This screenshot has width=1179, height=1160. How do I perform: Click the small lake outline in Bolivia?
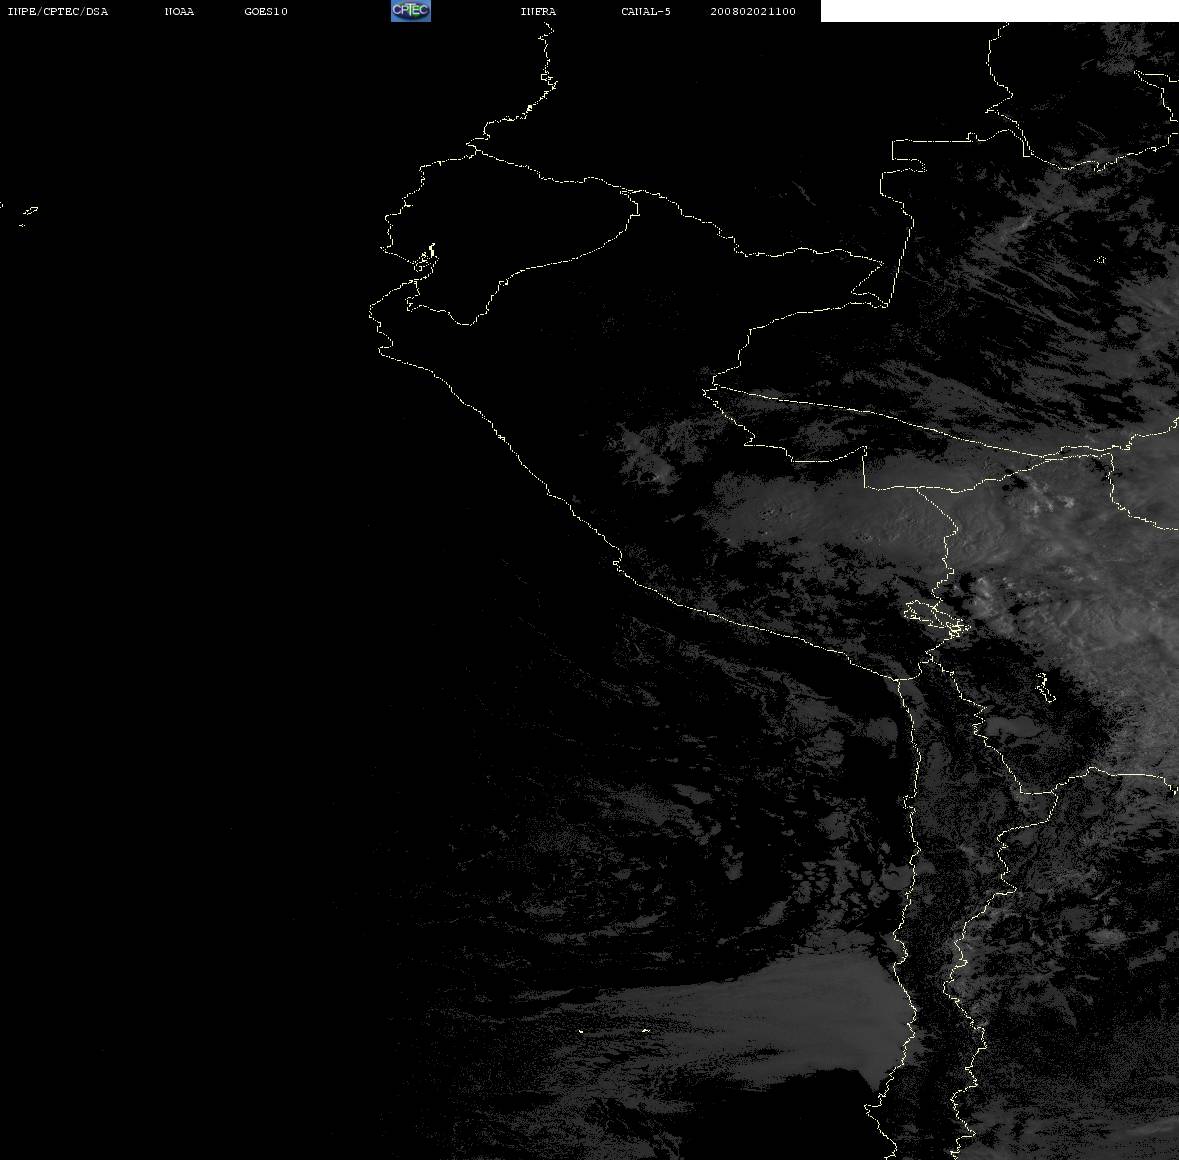(x=1042, y=687)
